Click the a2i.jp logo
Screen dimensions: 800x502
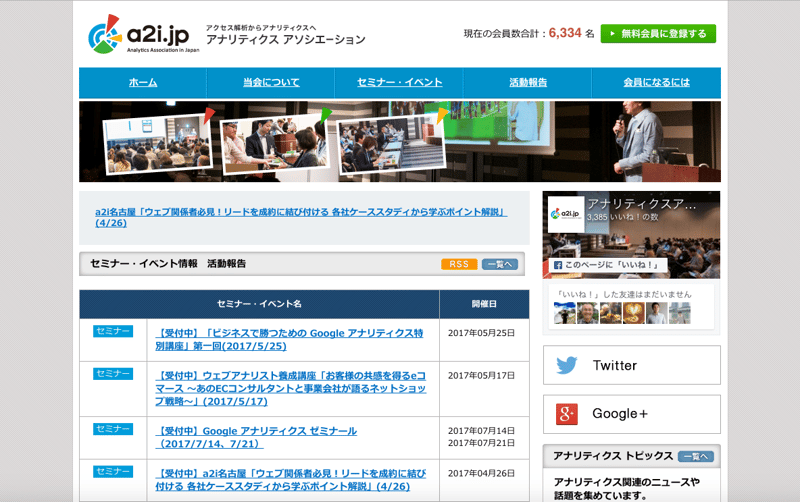143,34
